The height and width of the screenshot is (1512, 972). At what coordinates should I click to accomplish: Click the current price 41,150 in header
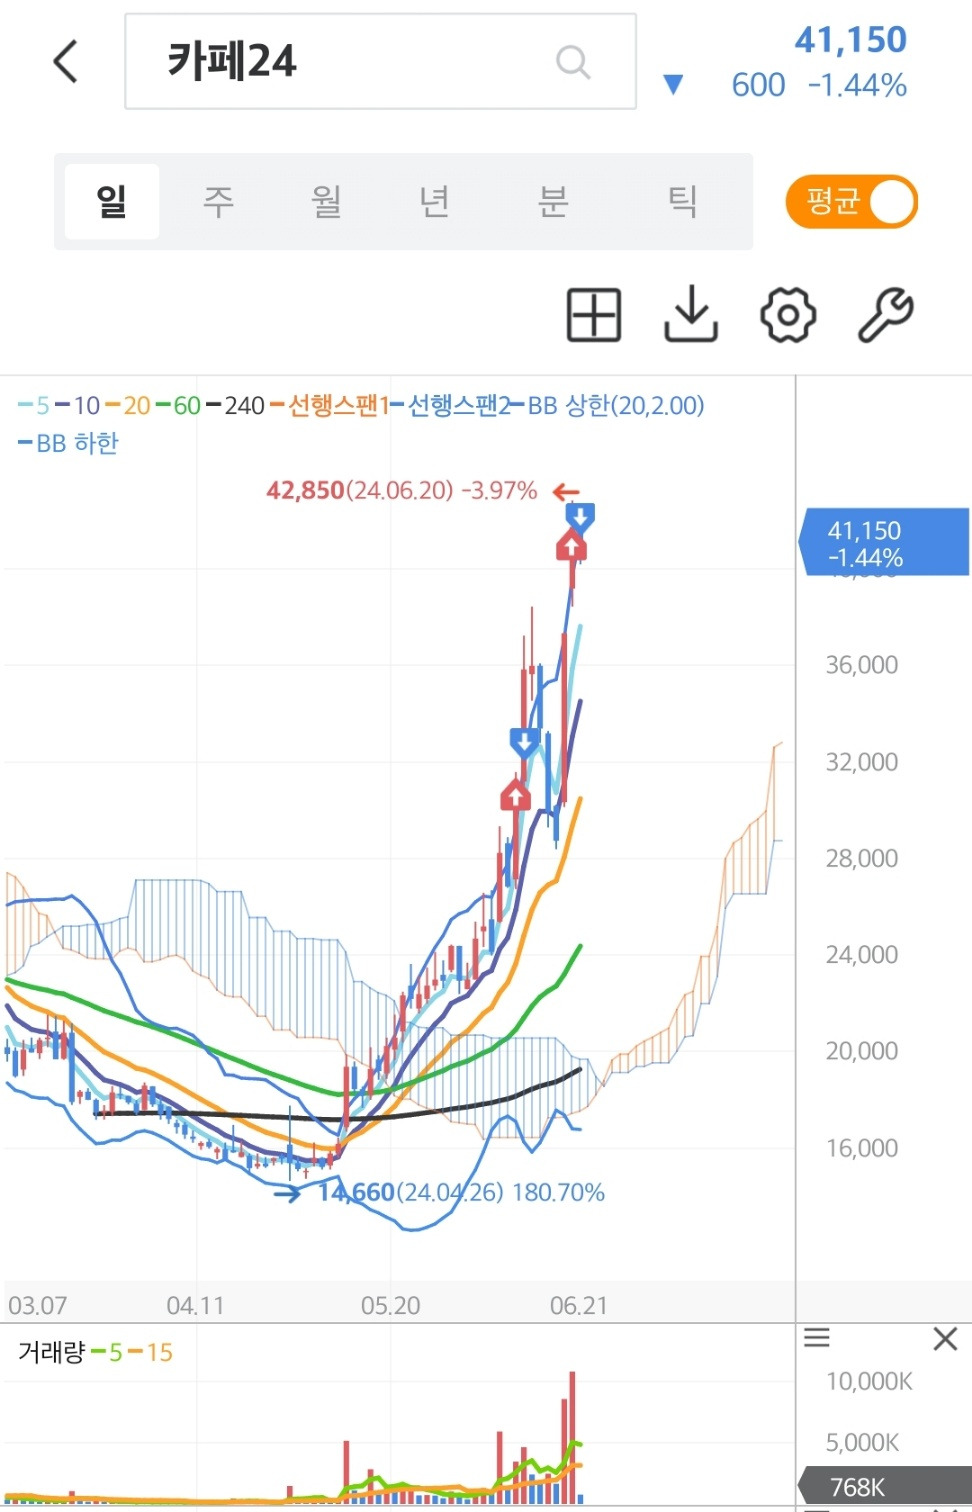850,40
